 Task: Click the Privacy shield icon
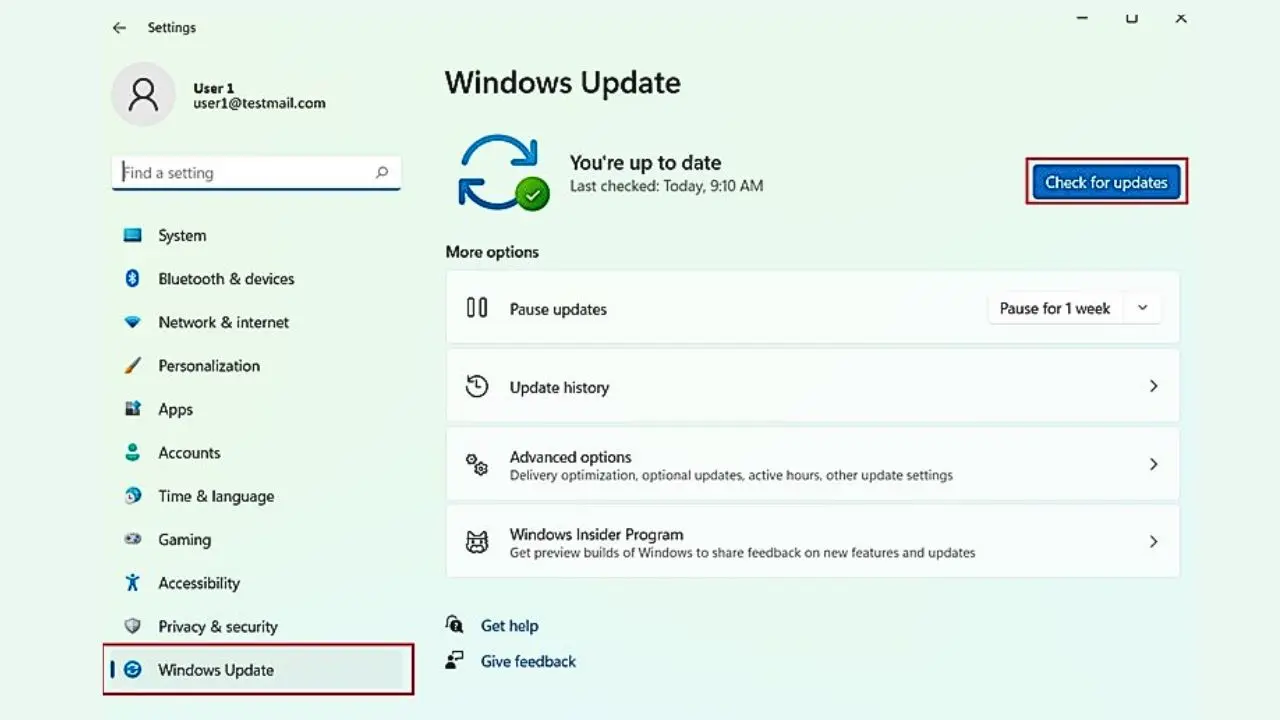132,626
